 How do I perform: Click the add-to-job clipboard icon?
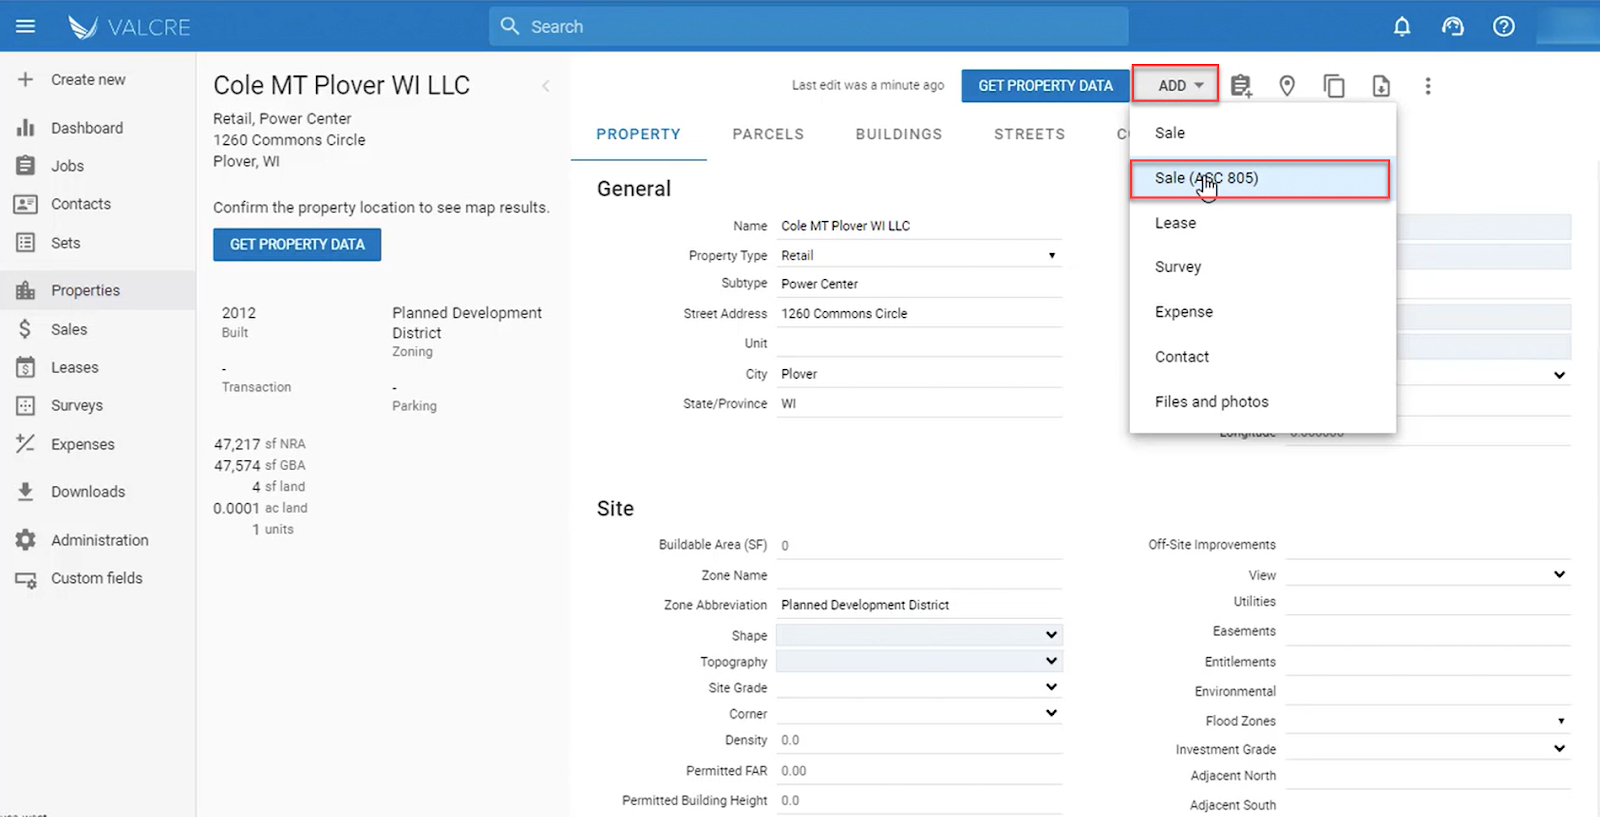coord(1241,86)
